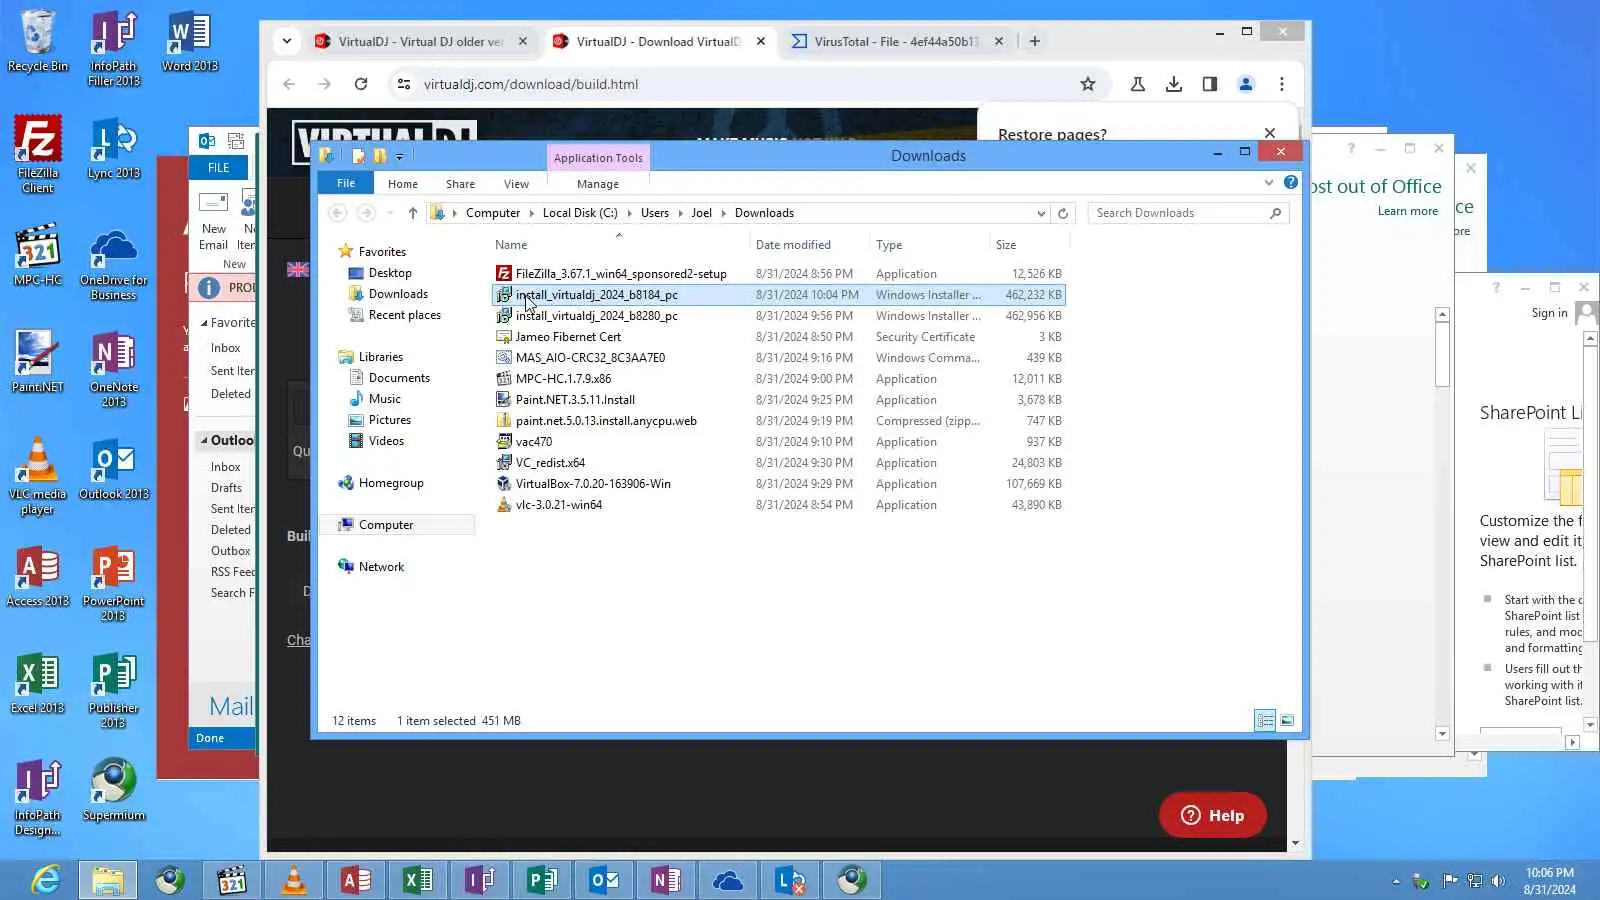
Task: Dismiss the Restore pages prompt
Action: (1270, 133)
